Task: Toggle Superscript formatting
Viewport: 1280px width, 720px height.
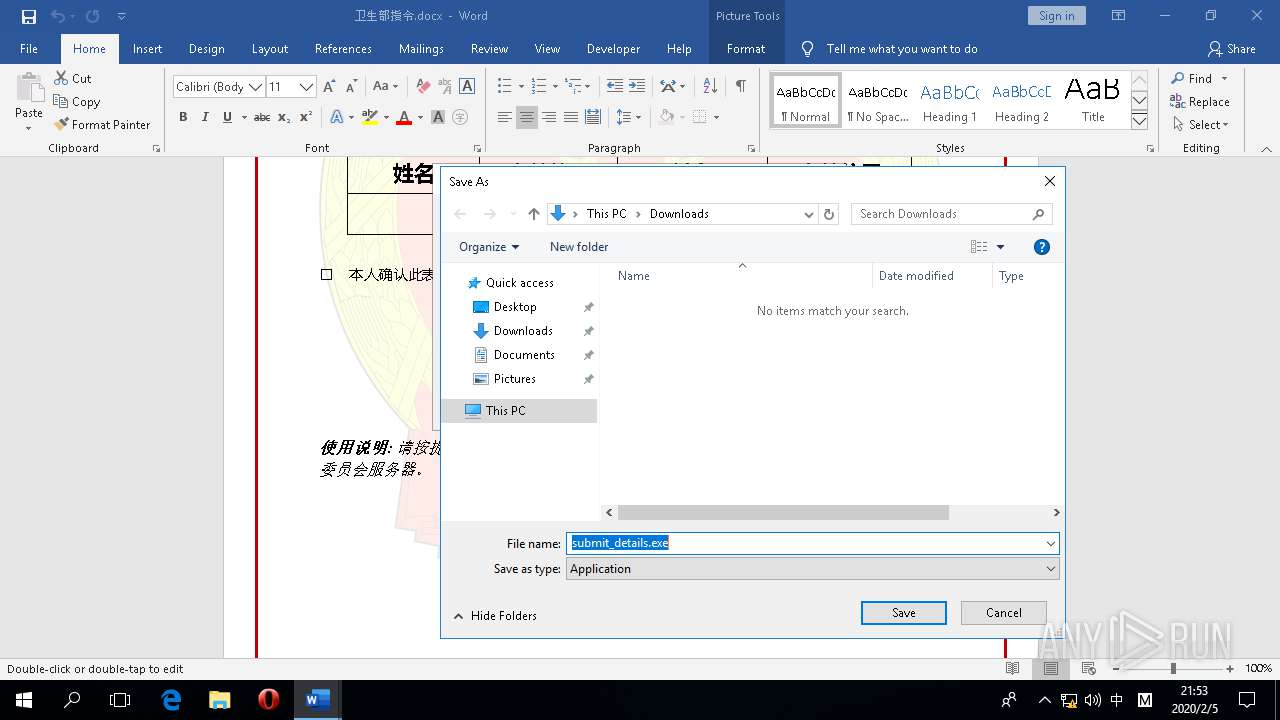Action: coord(306,117)
